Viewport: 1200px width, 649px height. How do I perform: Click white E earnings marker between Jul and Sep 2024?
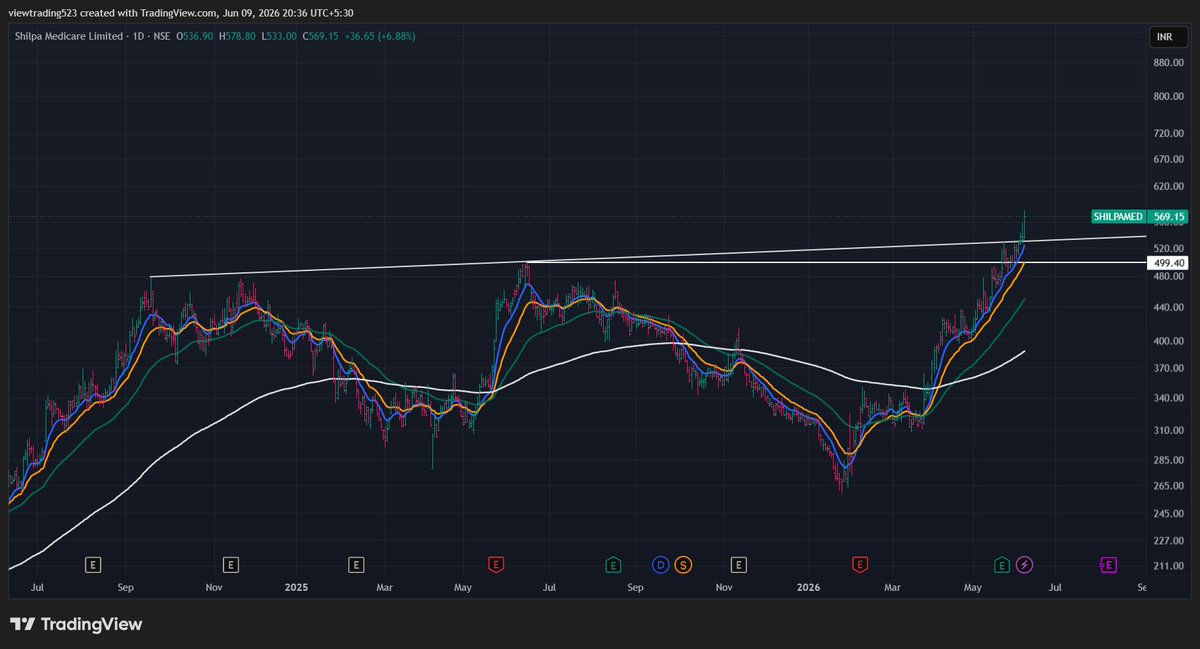click(93, 565)
